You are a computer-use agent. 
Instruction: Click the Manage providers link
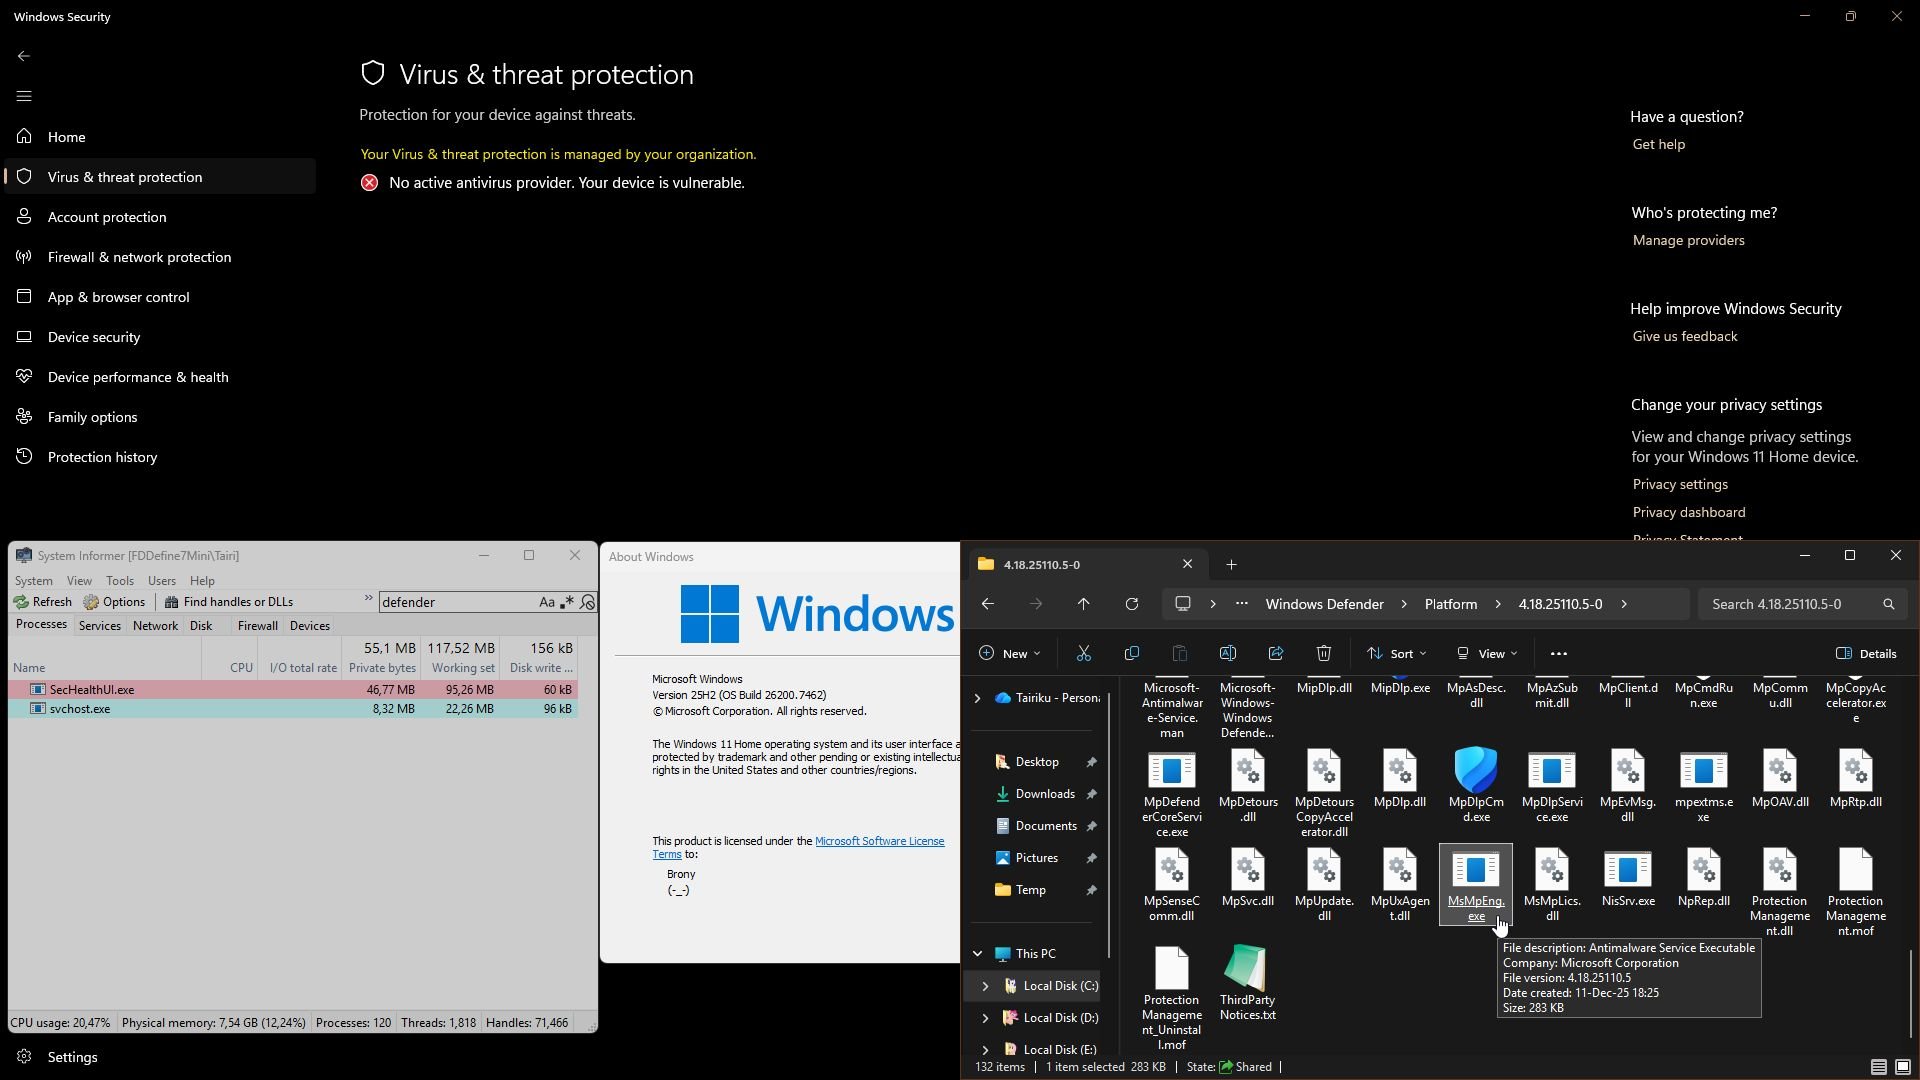[x=1689, y=240]
